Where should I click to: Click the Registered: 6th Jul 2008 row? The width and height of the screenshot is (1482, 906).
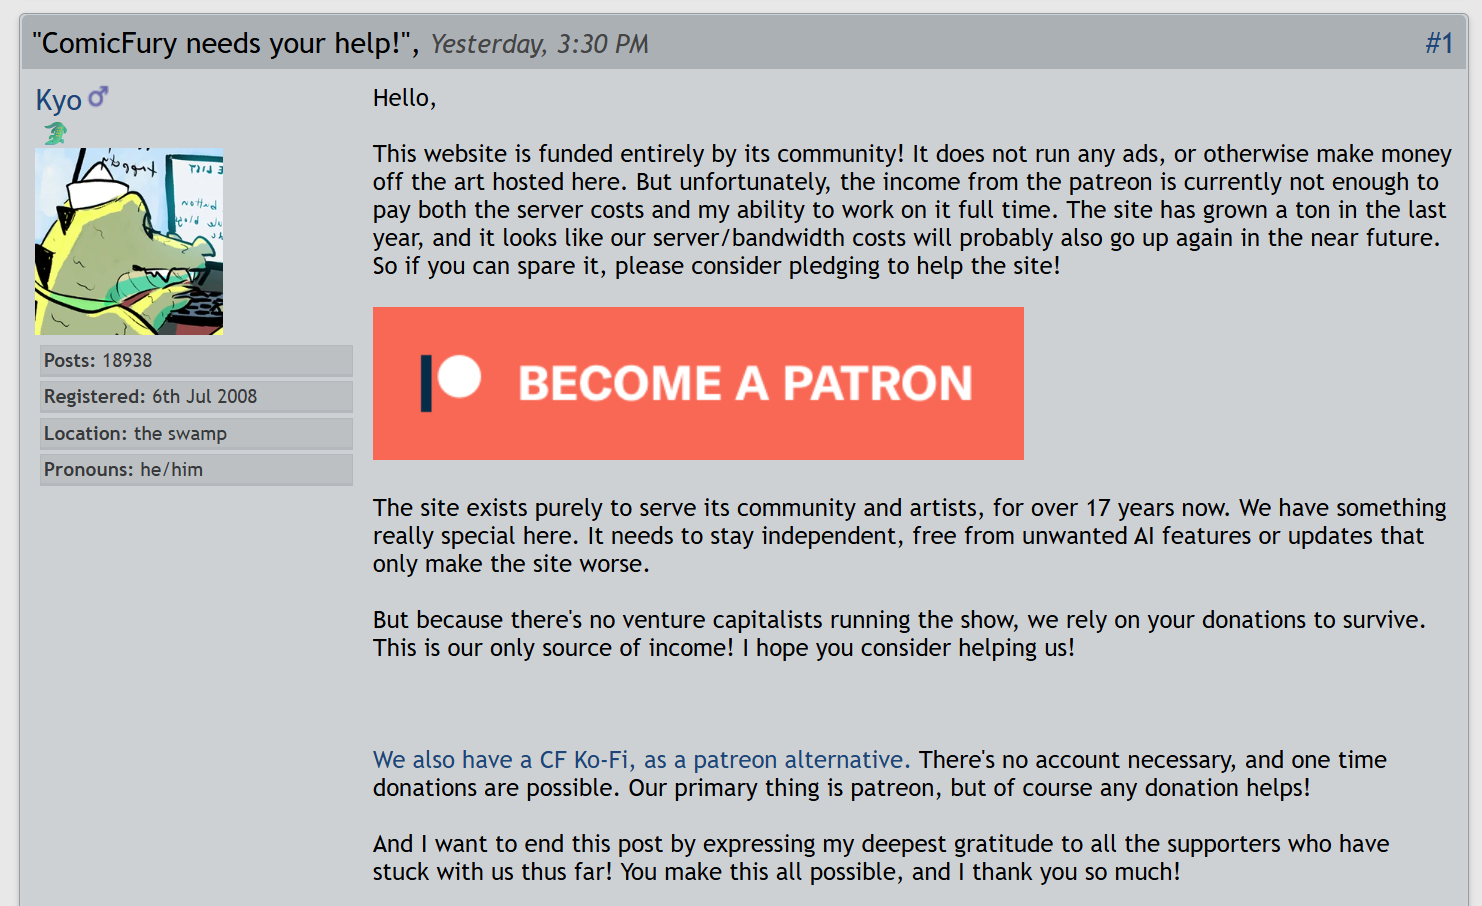tap(196, 397)
